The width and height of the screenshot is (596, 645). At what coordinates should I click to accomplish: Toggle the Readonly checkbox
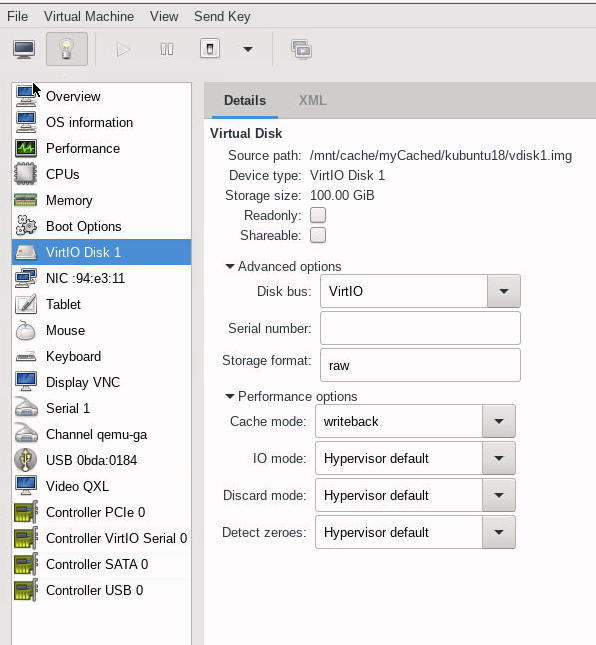pos(318,215)
